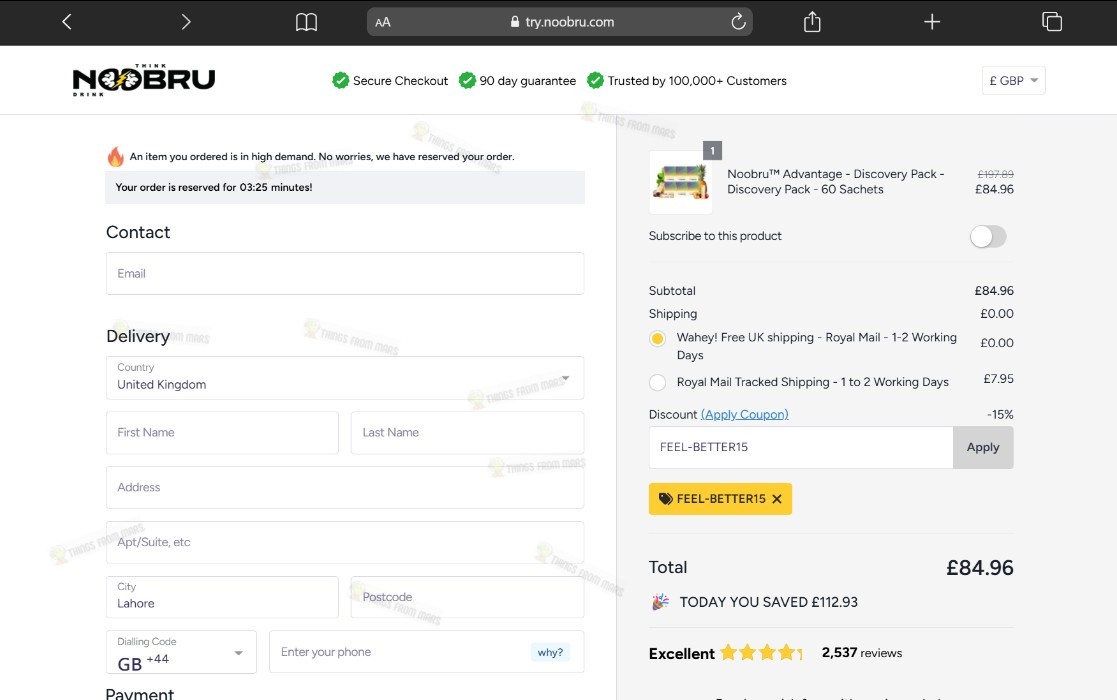1117x700 pixels.
Task: Open the £ GBP currency dropdown
Action: coord(1013,80)
